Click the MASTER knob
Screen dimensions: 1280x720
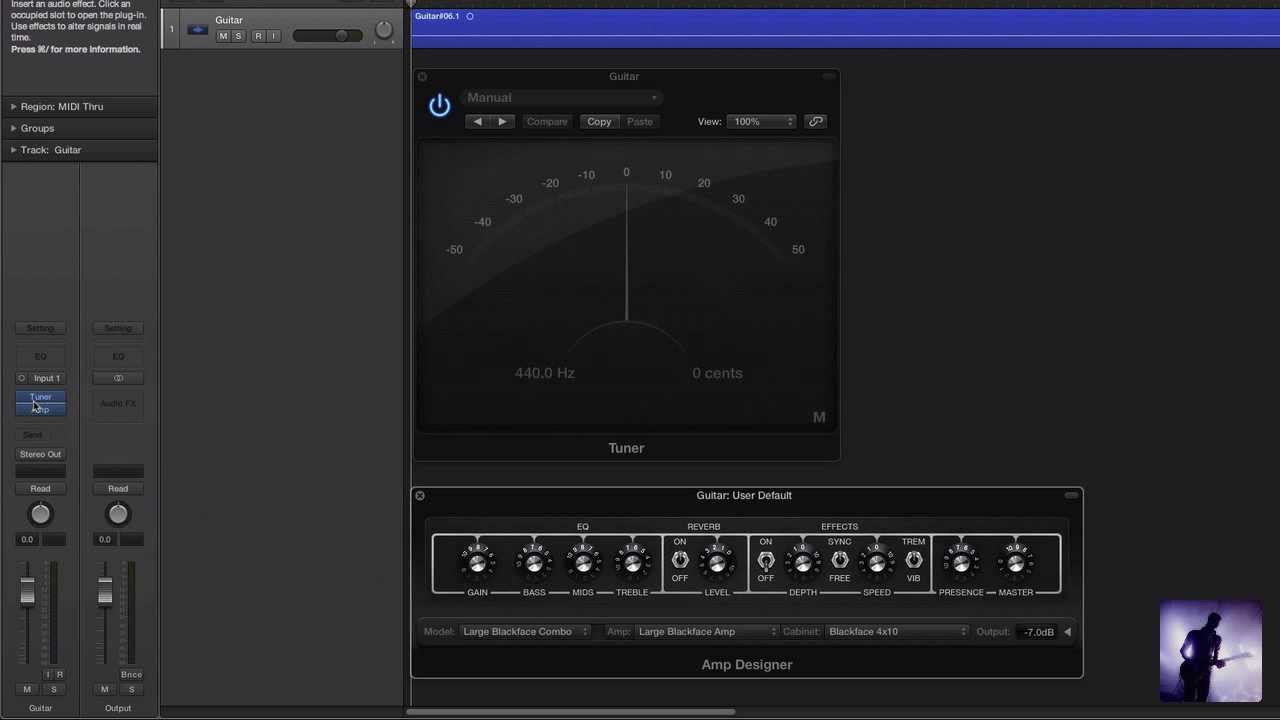tap(1015, 563)
